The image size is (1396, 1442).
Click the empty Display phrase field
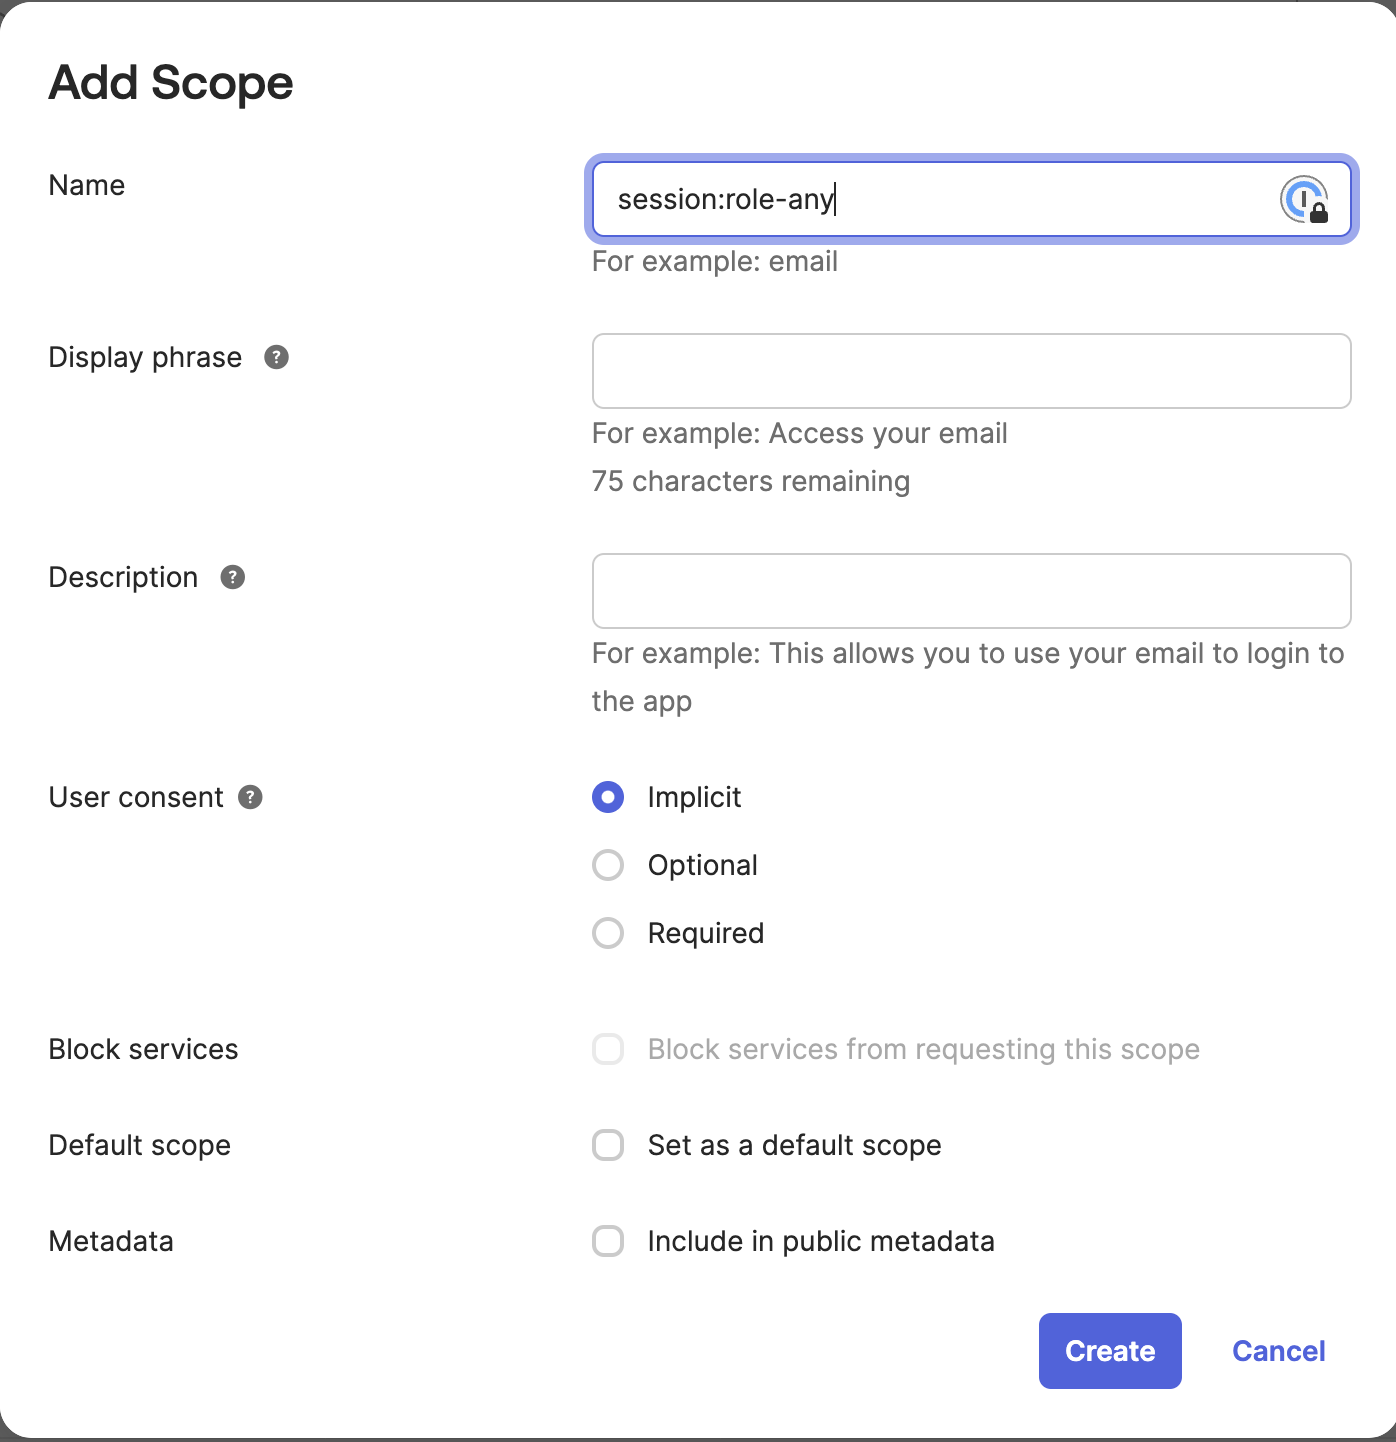coord(971,371)
